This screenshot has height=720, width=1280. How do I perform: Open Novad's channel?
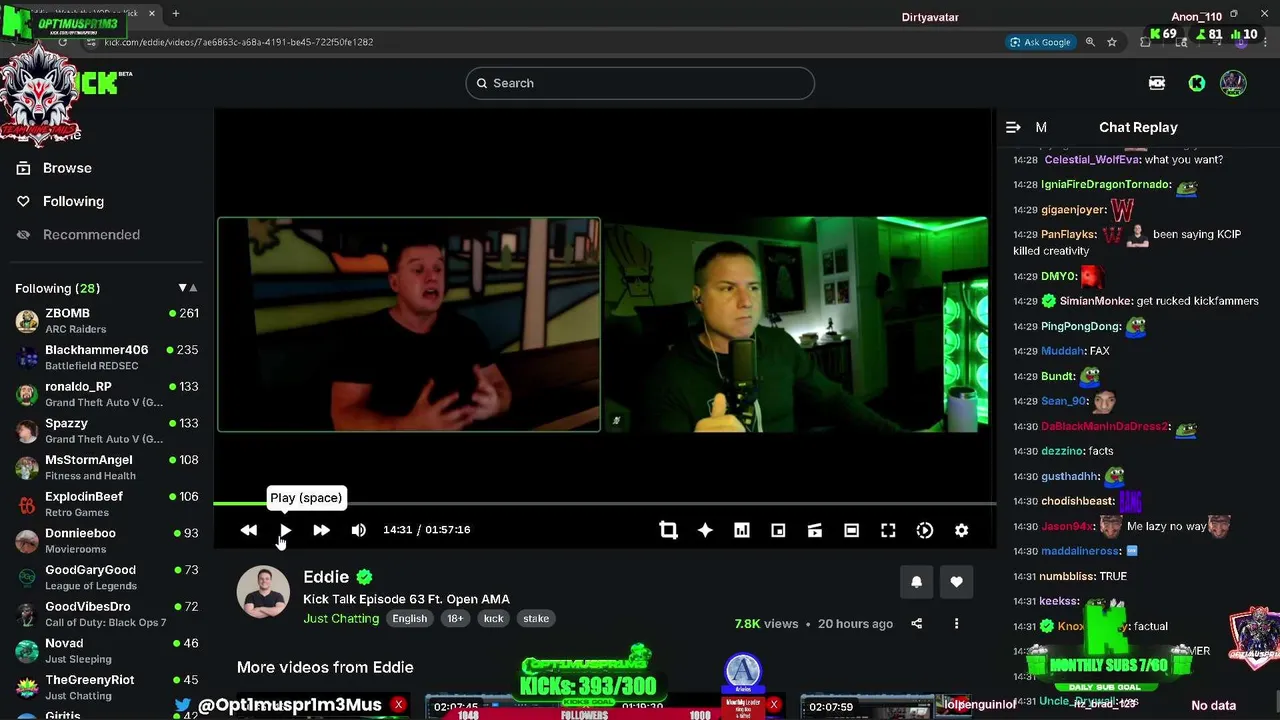click(x=107, y=650)
